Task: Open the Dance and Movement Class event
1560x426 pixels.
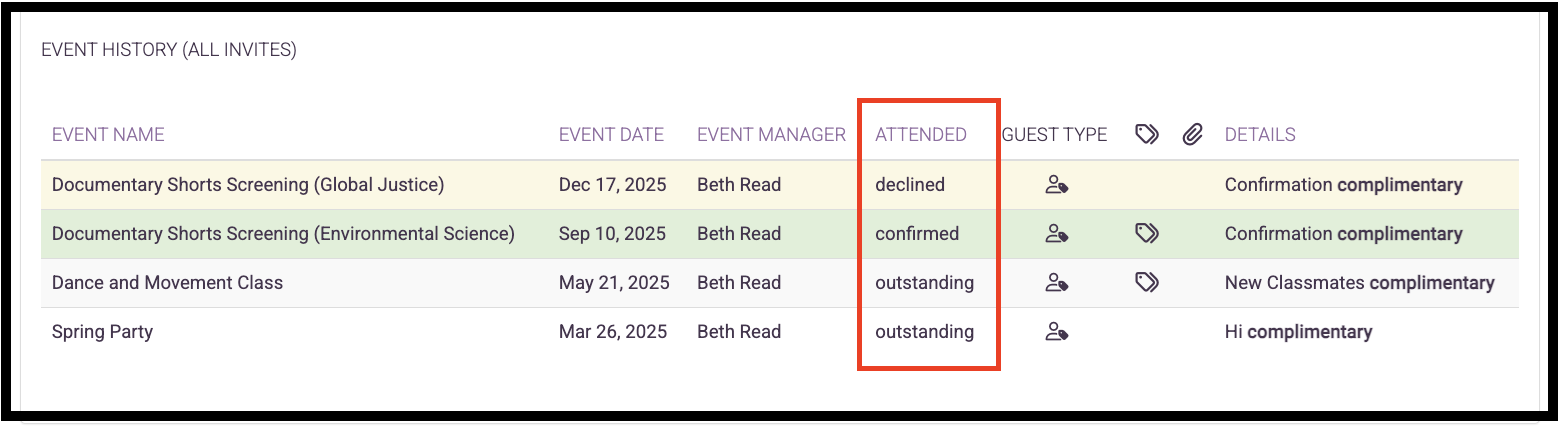Action: pyautogui.click(x=167, y=283)
